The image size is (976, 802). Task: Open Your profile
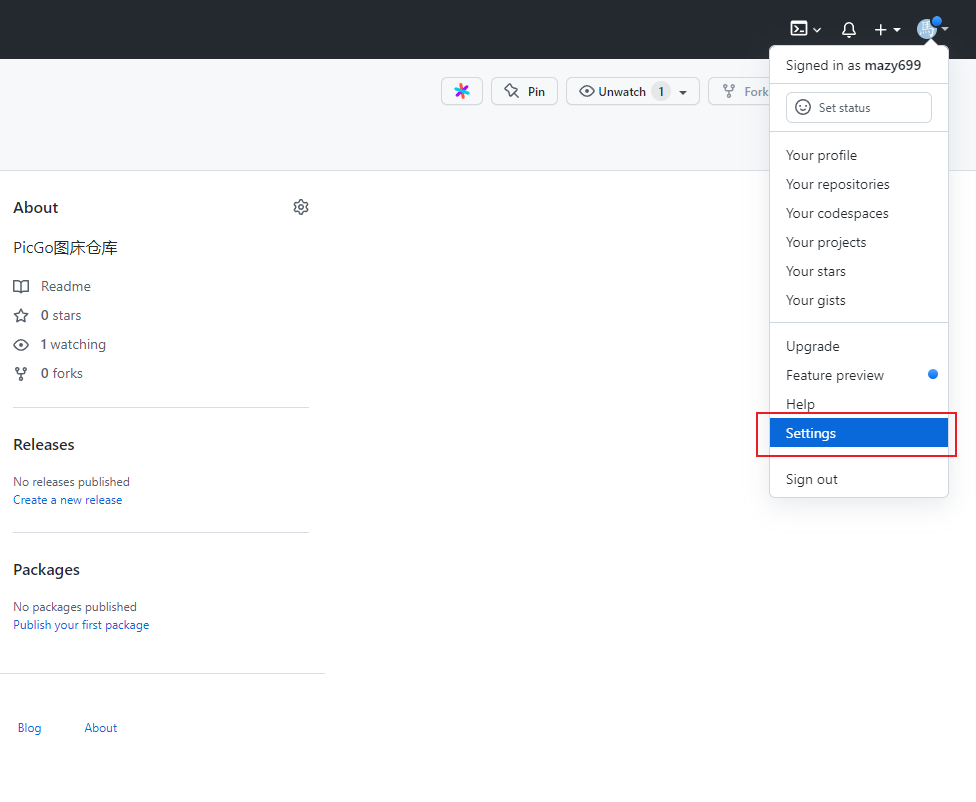pyautogui.click(x=859, y=155)
